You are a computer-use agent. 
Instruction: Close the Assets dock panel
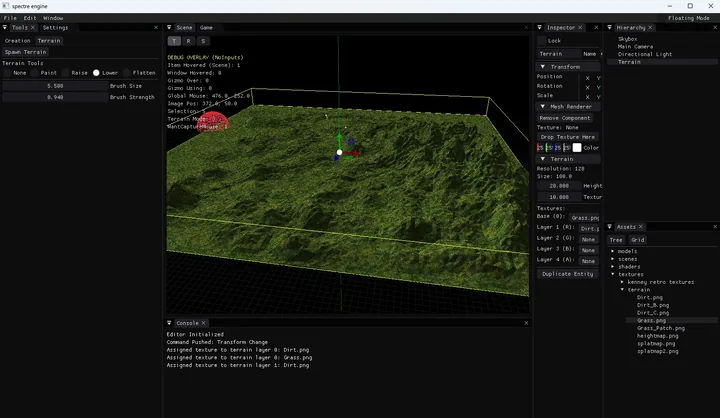(x=714, y=227)
